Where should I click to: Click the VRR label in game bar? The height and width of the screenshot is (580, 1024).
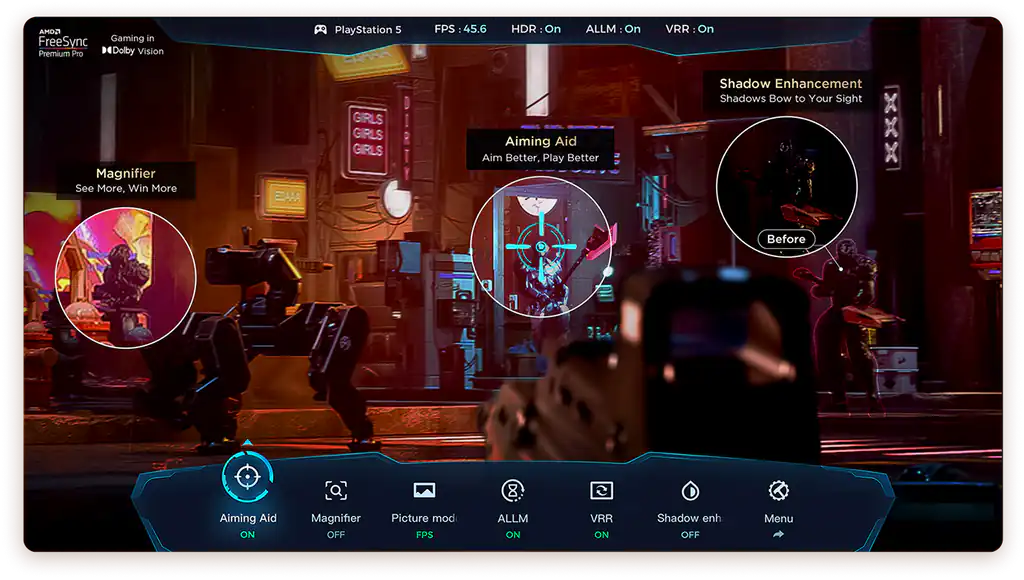(x=601, y=519)
